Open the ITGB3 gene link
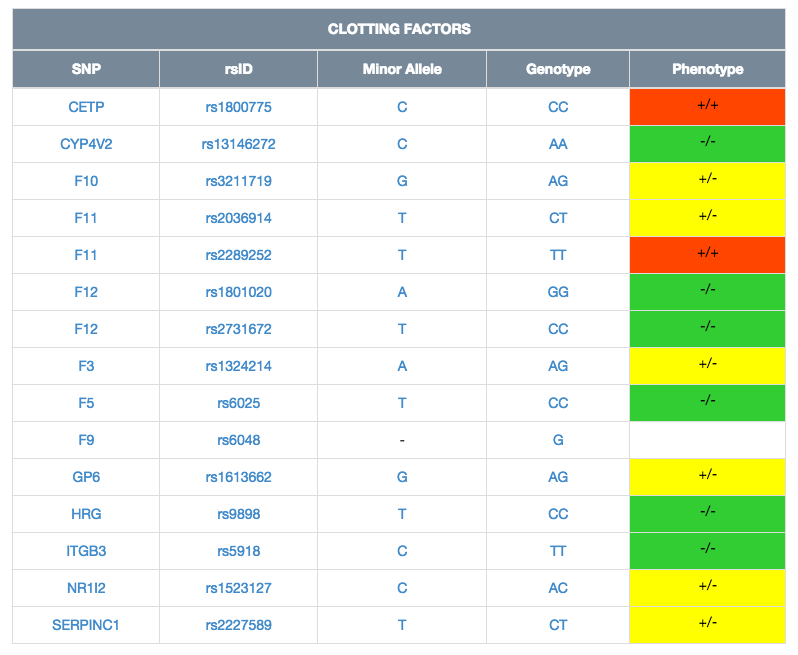Viewport: 798px width, 655px height. tap(86, 551)
